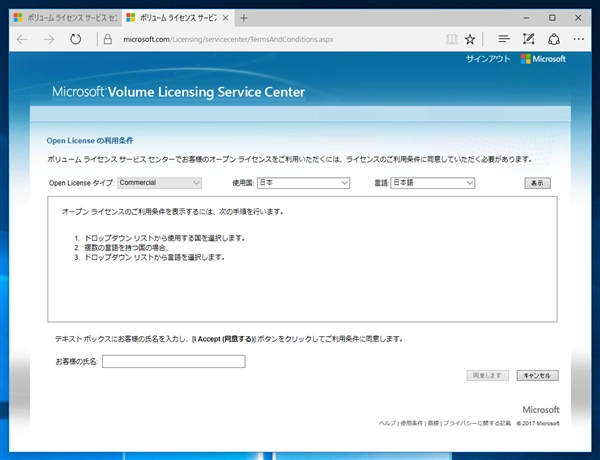
Task: Click list item 3 about 言語を選択します
Action: [154, 258]
